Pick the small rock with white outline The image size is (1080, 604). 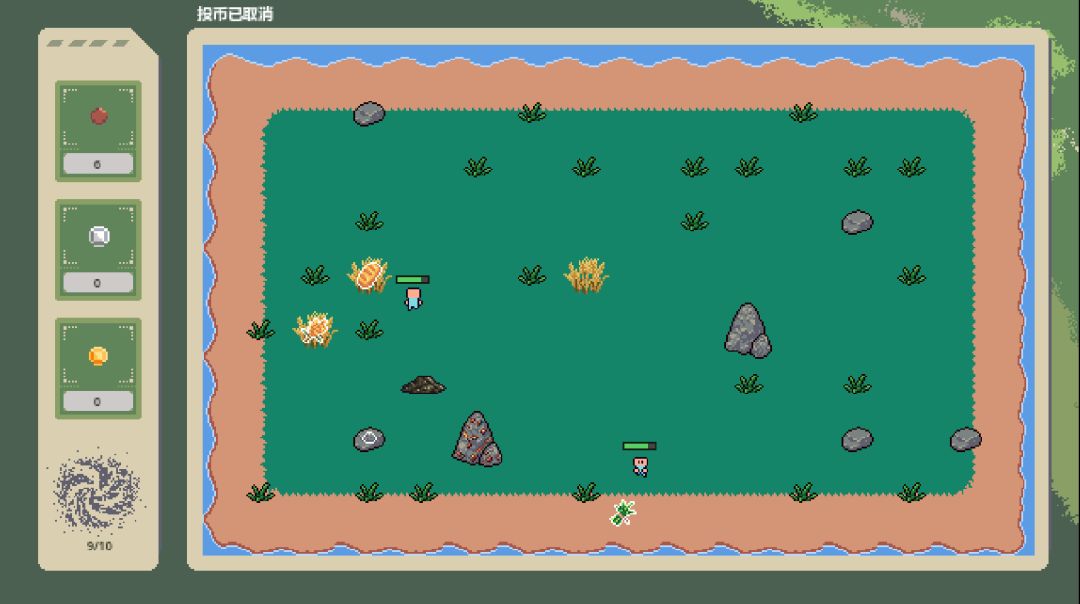tap(369, 439)
